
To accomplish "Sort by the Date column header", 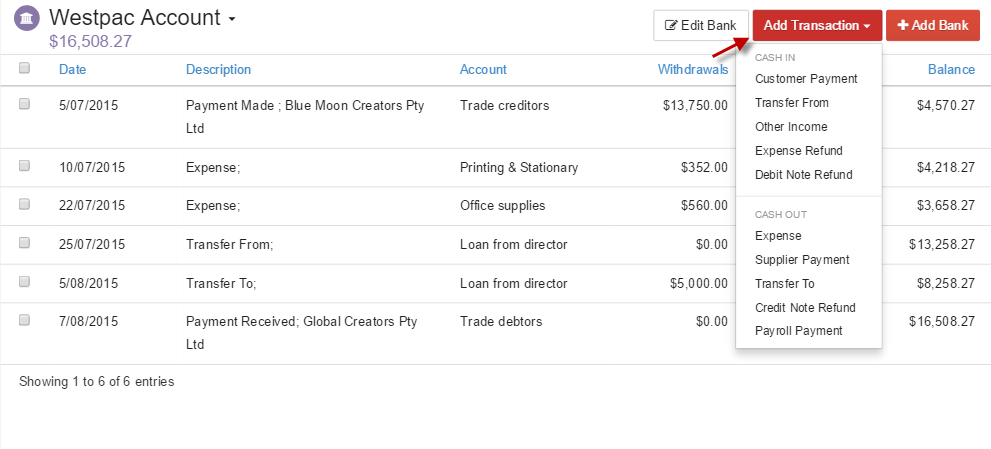I will click(73, 70).
